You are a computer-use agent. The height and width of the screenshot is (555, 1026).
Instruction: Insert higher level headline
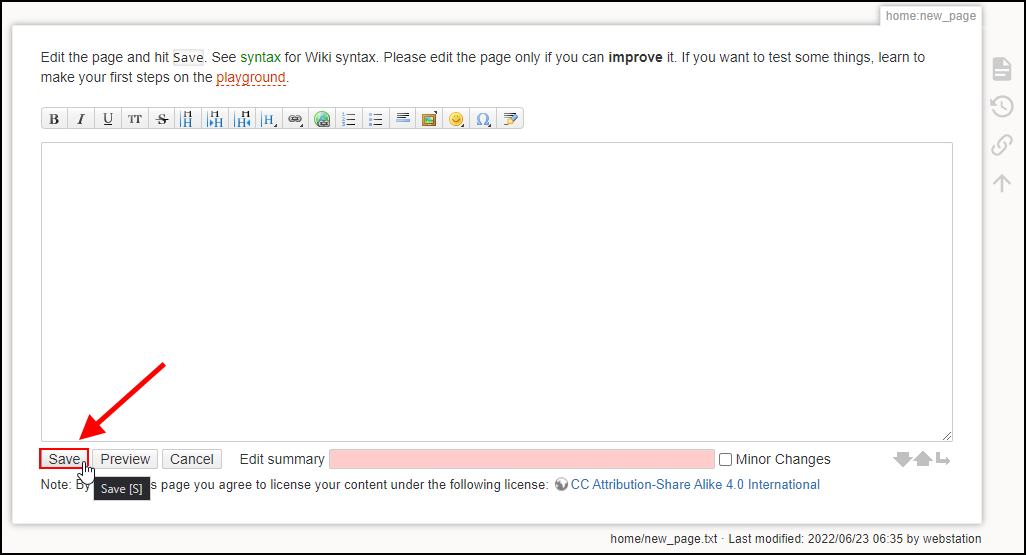(241, 118)
